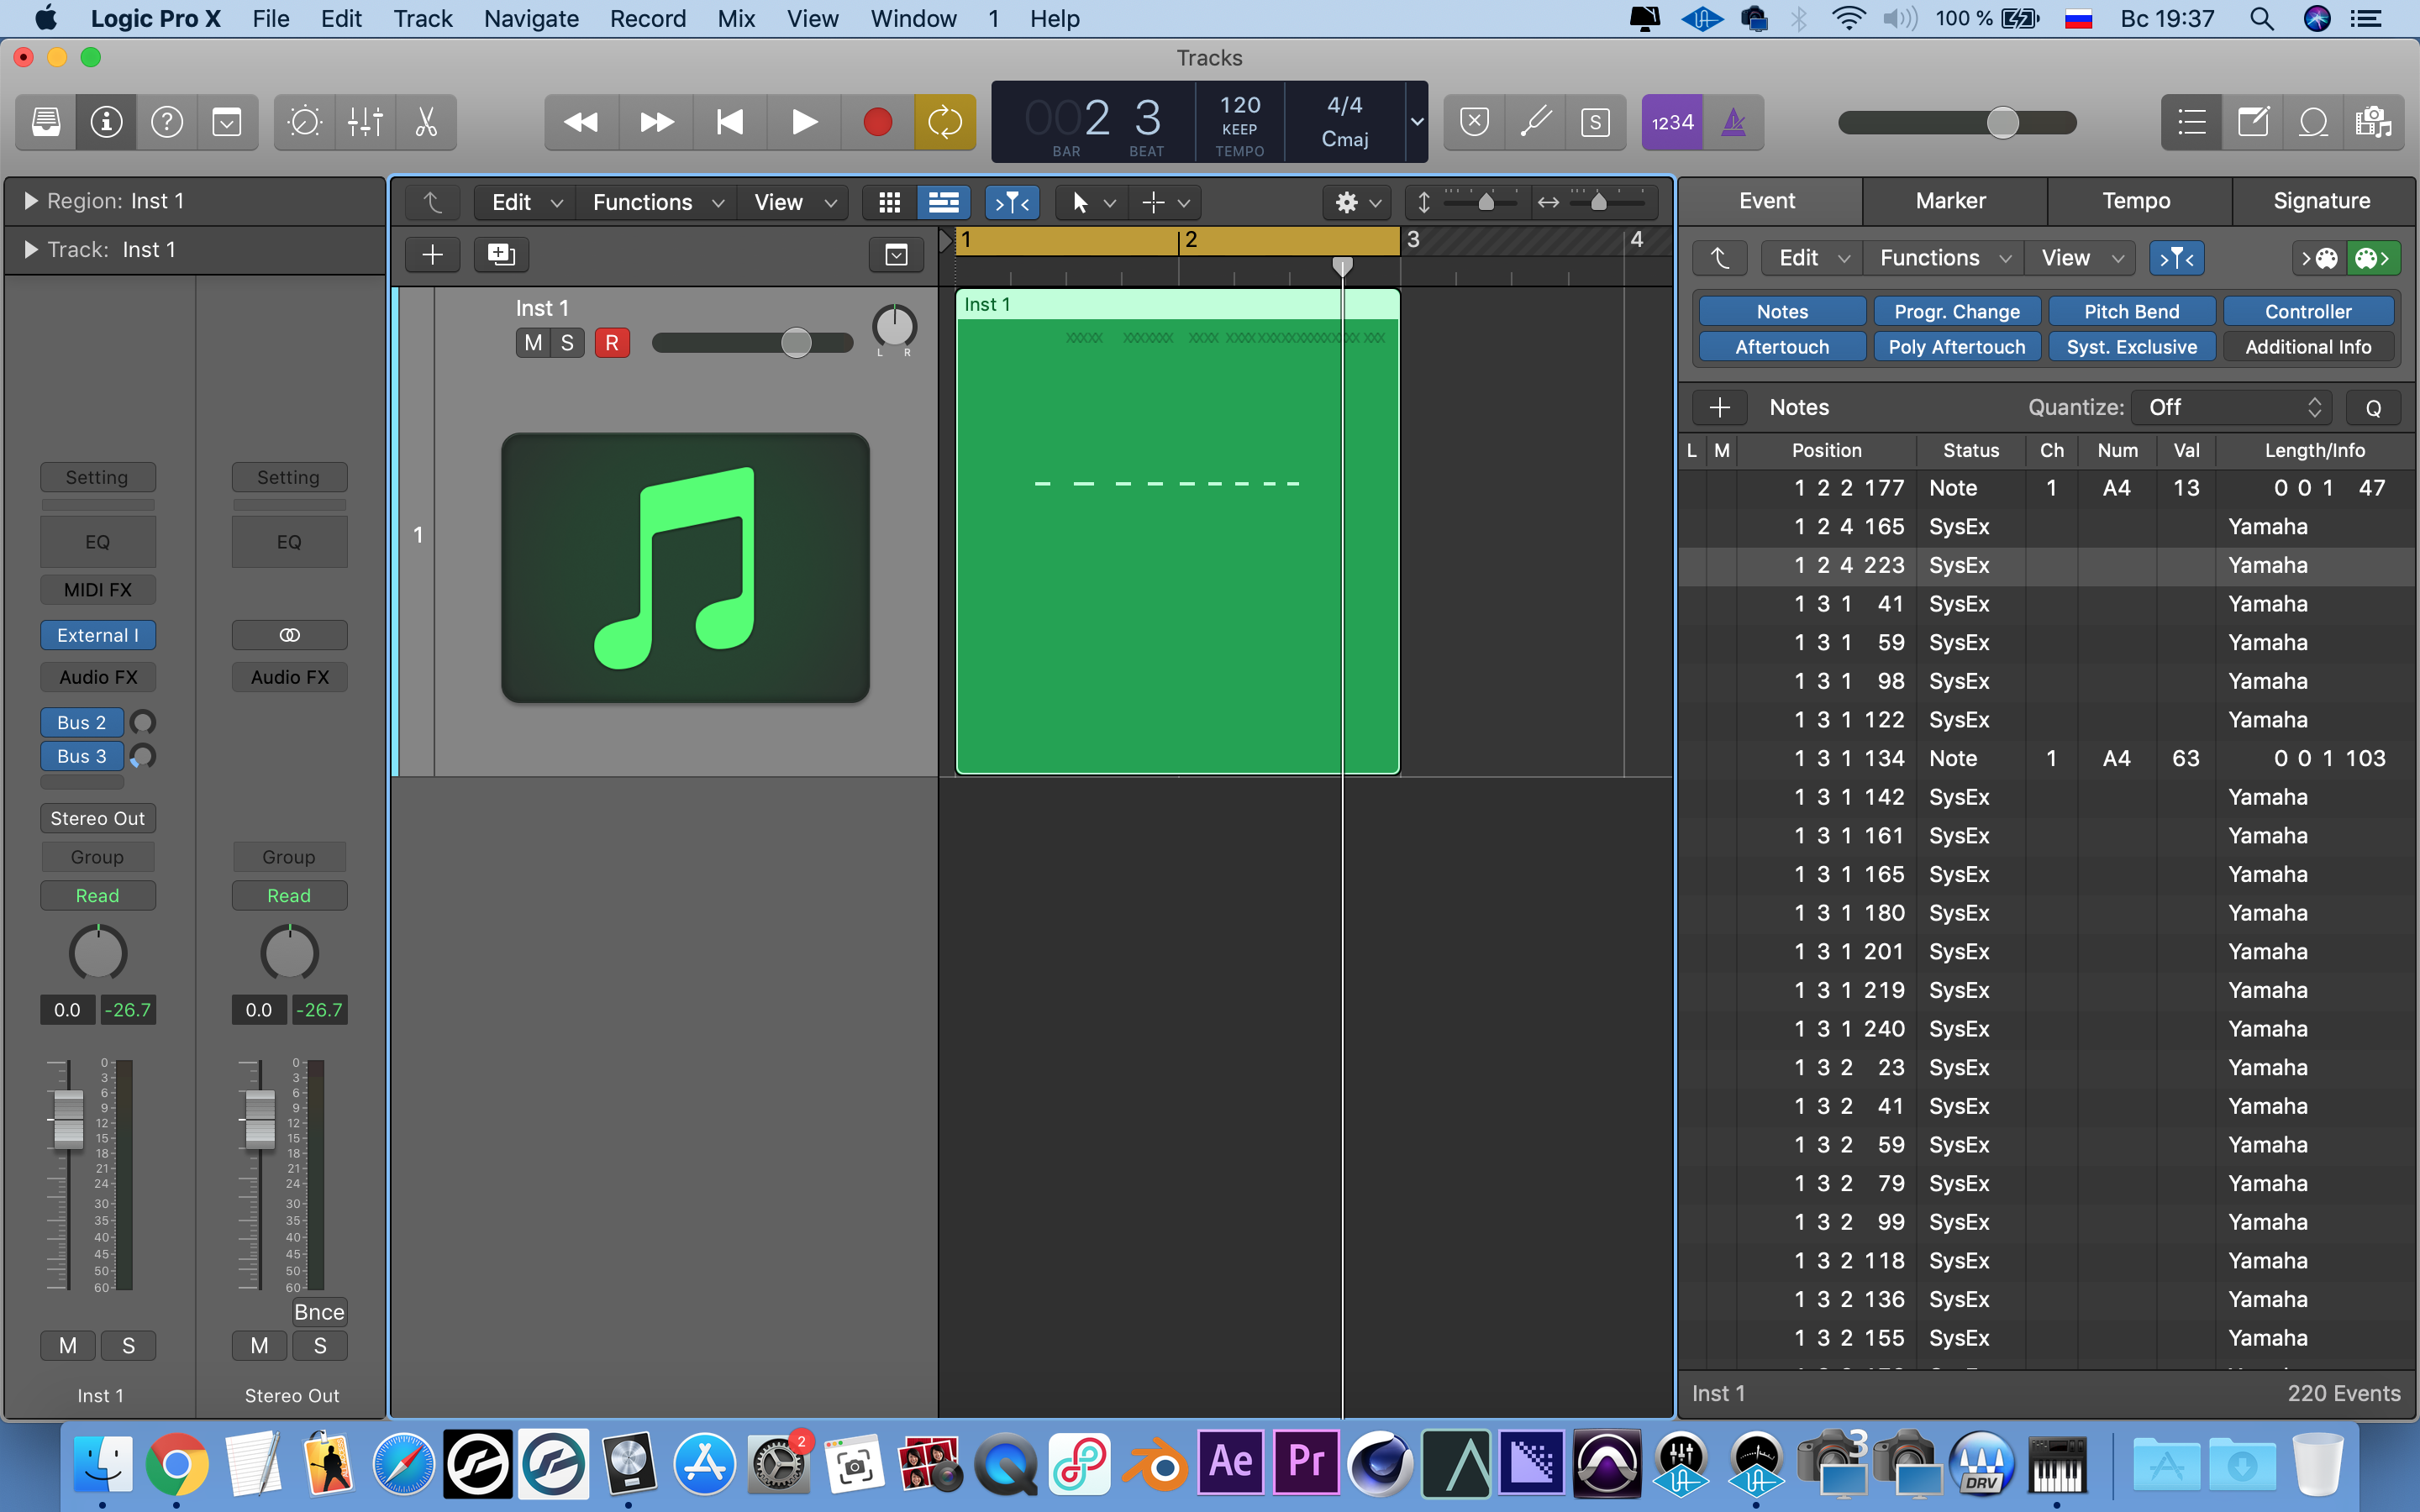Open the Library panel icon
2420x1512 pixels.
coord(46,122)
